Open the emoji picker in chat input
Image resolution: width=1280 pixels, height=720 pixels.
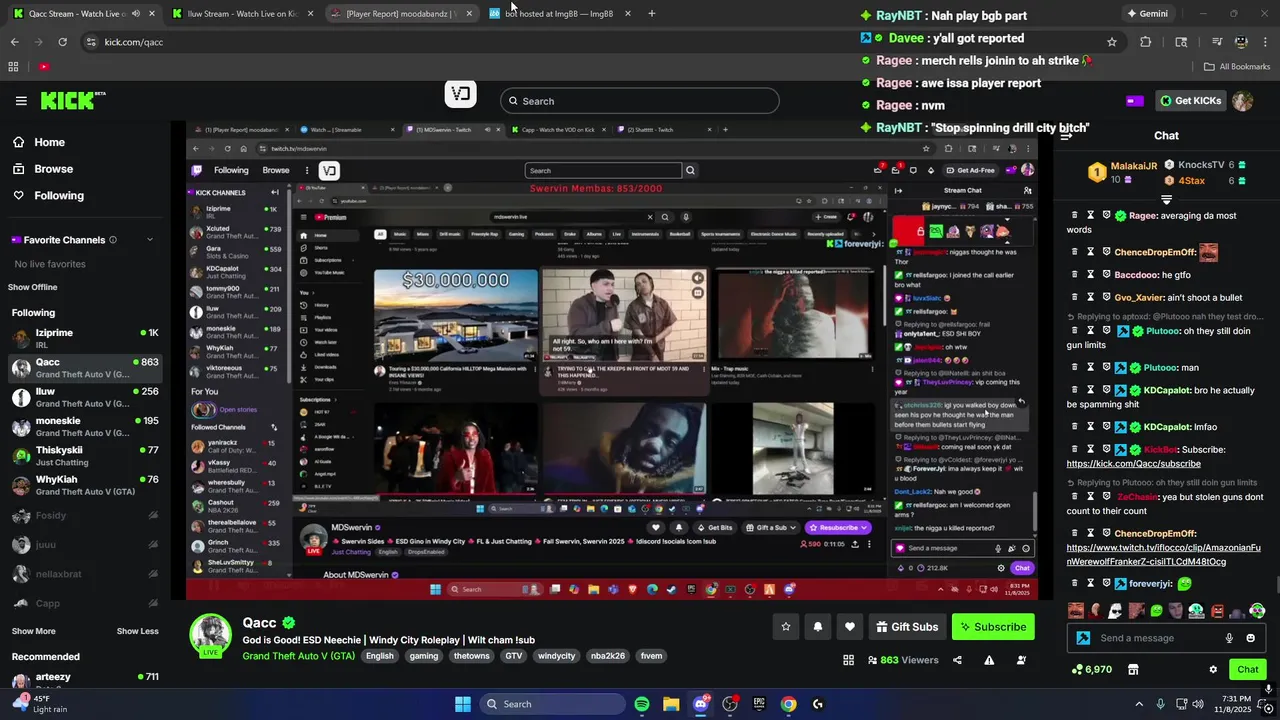pyautogui.click(x=1250, y=638)
